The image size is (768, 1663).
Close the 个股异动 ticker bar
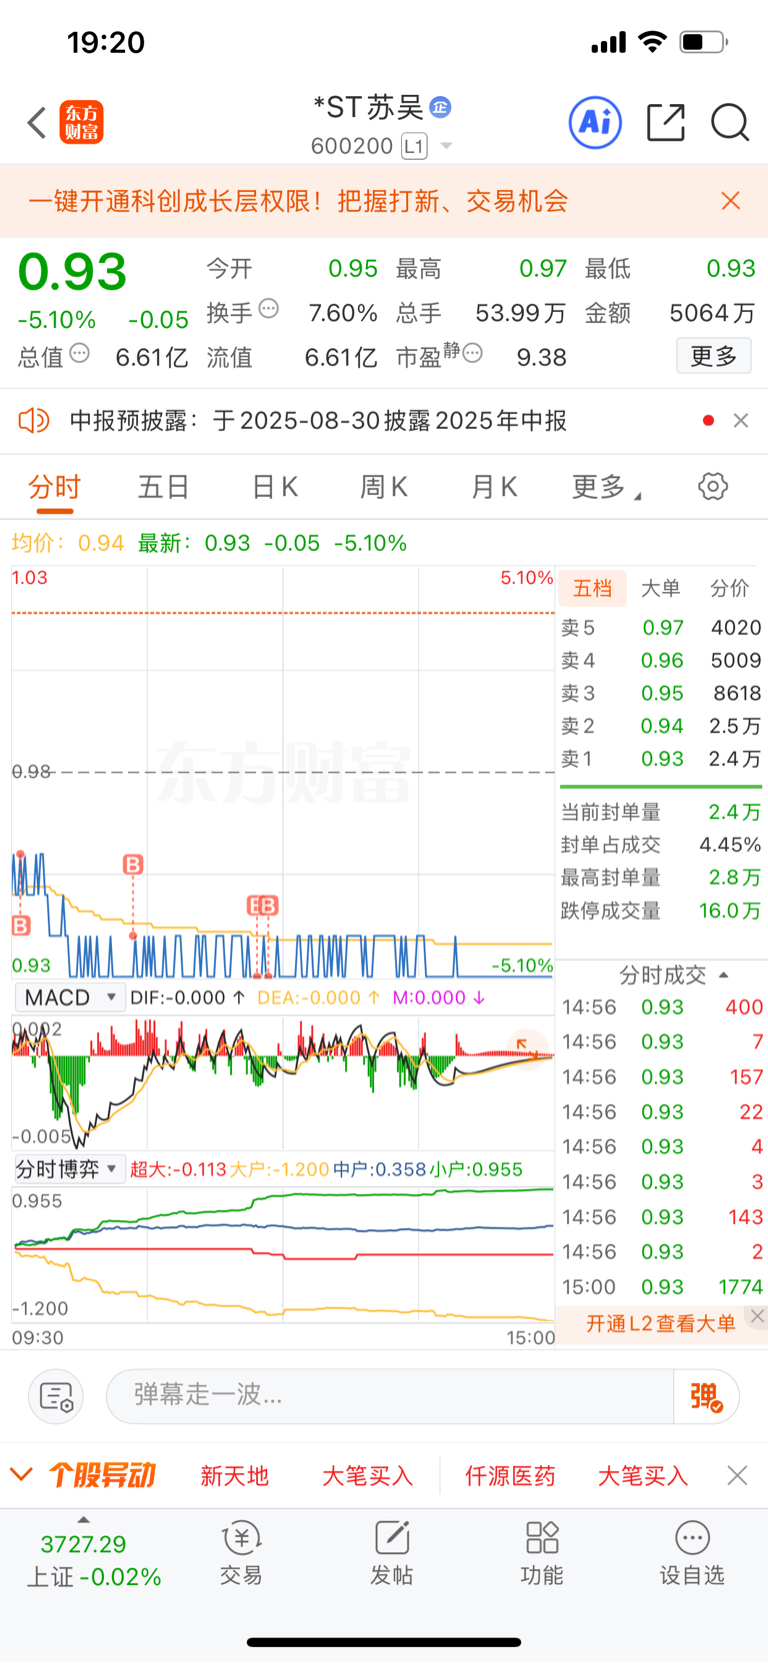click(737, 1475)
